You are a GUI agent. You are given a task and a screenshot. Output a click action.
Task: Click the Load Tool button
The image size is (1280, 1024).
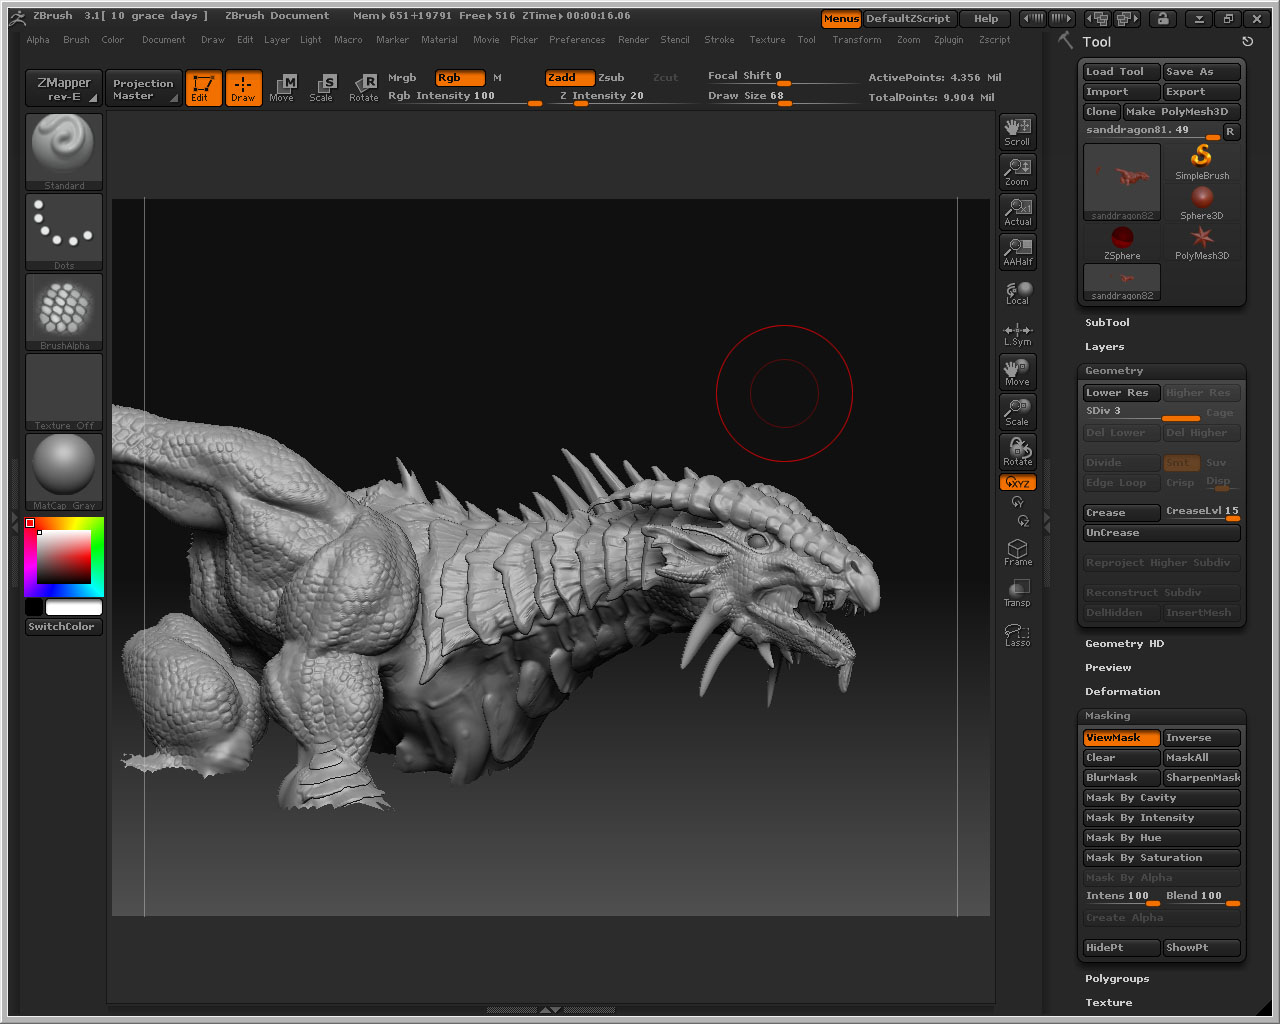(1122, 72)
